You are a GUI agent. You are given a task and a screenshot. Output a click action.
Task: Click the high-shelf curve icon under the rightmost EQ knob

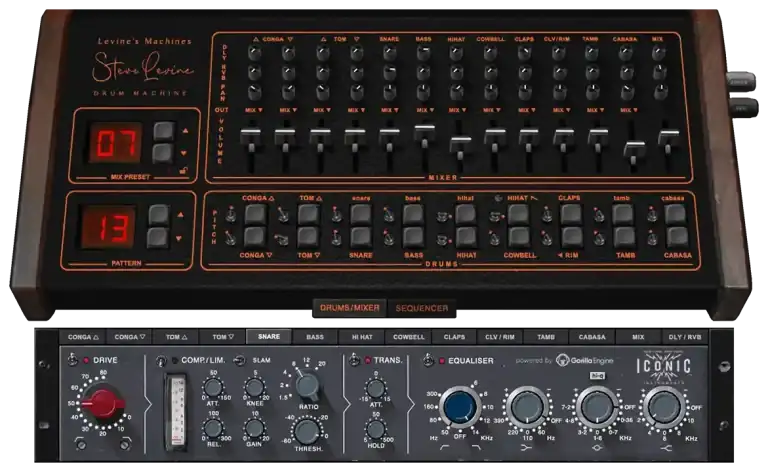665,448
